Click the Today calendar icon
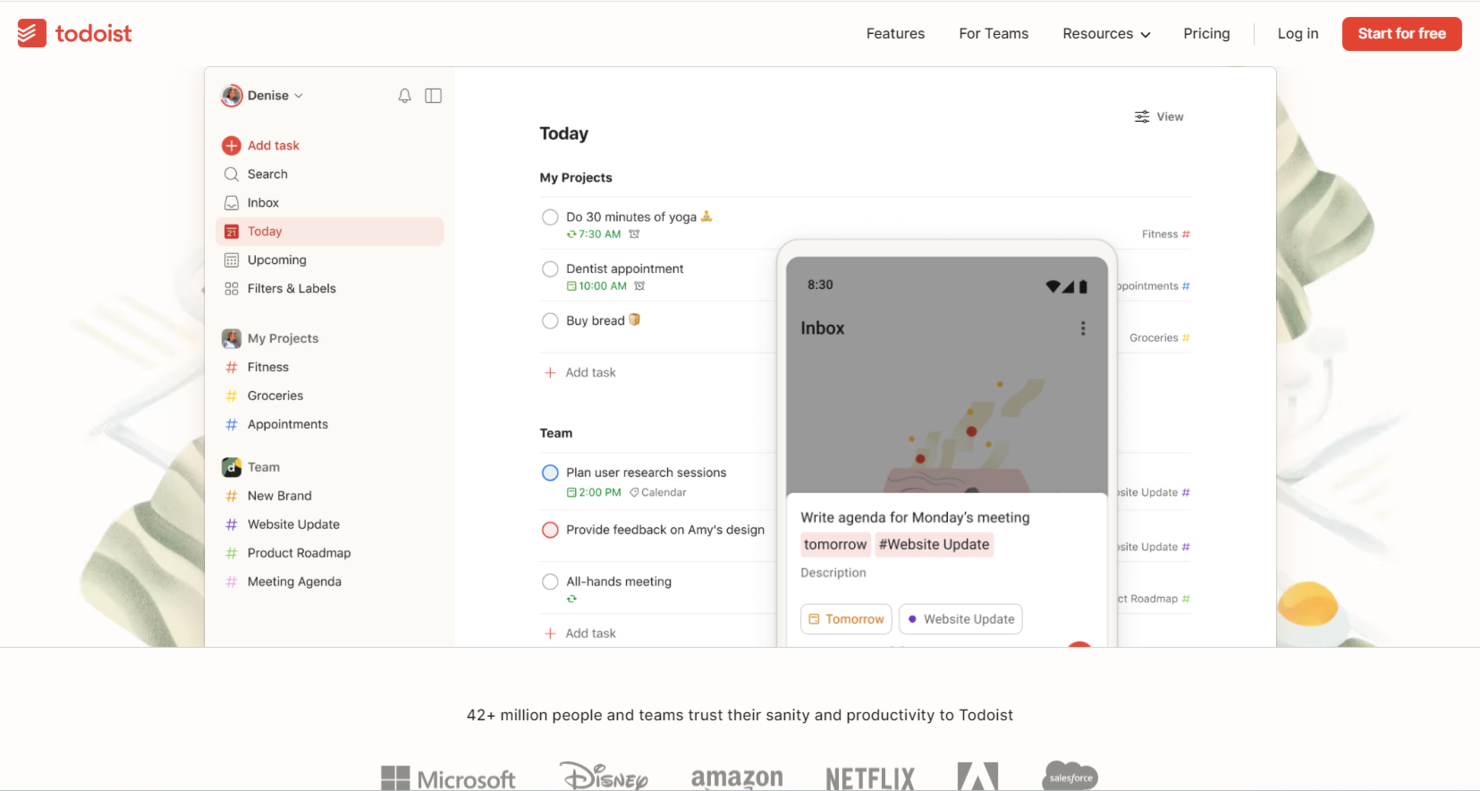The image size is (1480, 791). [231, 232]
